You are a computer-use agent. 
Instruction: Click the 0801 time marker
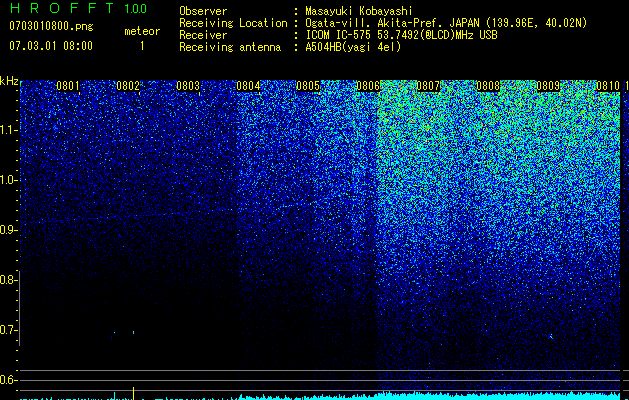point(68,86)
